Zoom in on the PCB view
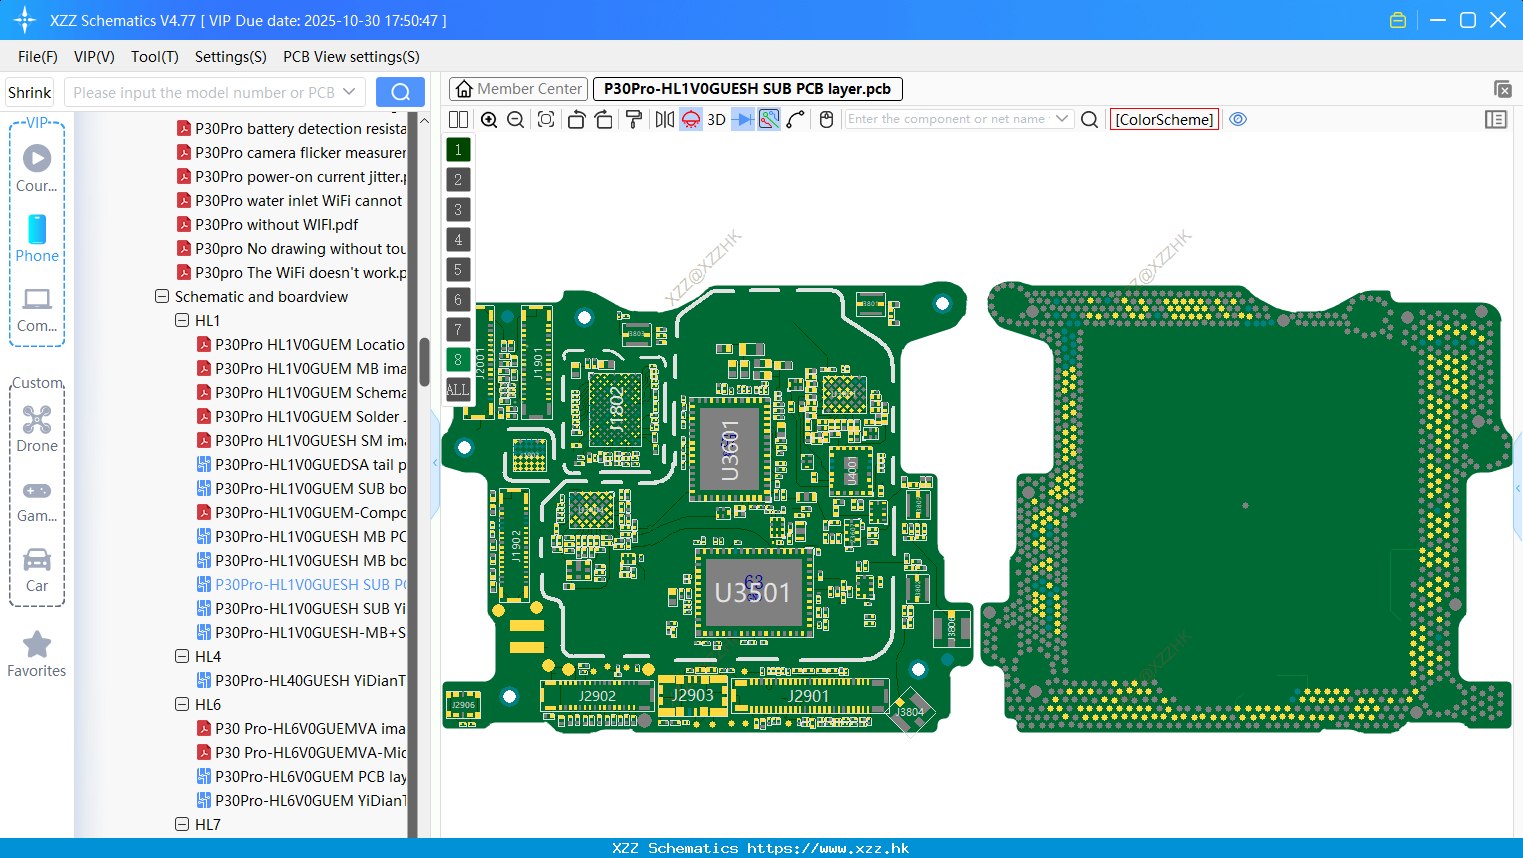 pos(489,119)
